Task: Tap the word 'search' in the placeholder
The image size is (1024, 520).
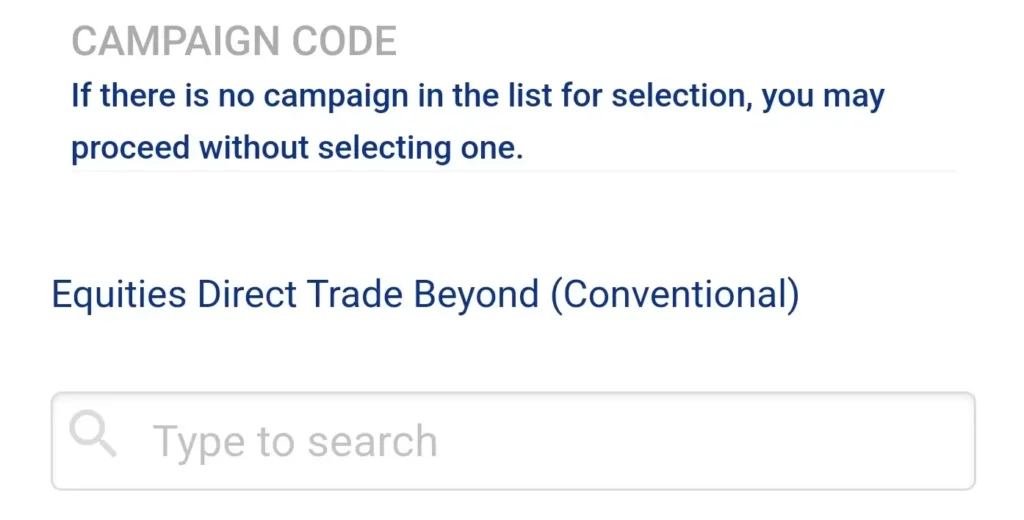Action: click(372, 442)
